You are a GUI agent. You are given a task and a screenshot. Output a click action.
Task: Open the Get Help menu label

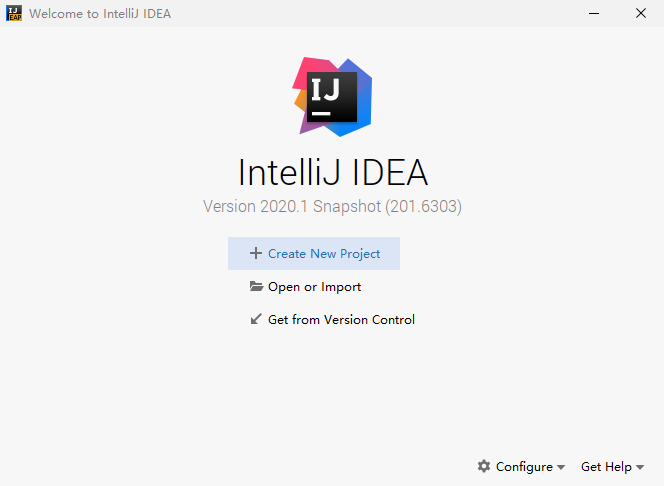606,467
